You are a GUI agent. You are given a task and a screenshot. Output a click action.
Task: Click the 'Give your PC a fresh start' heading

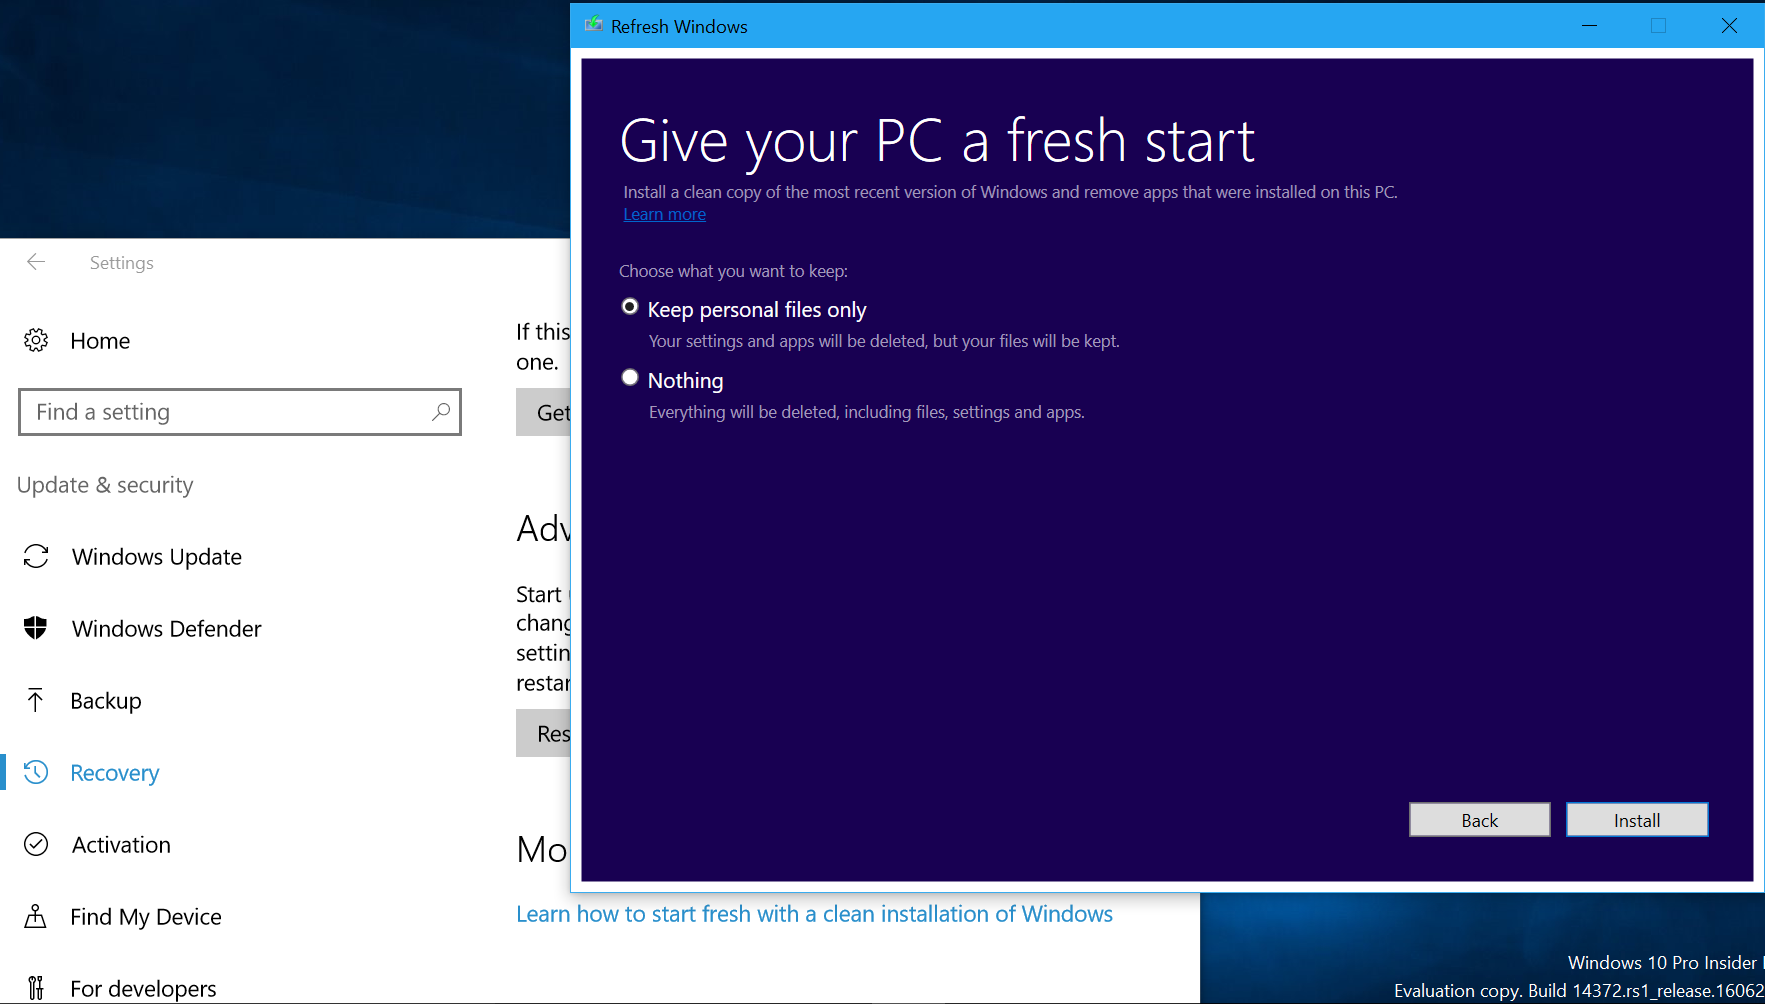937,140
